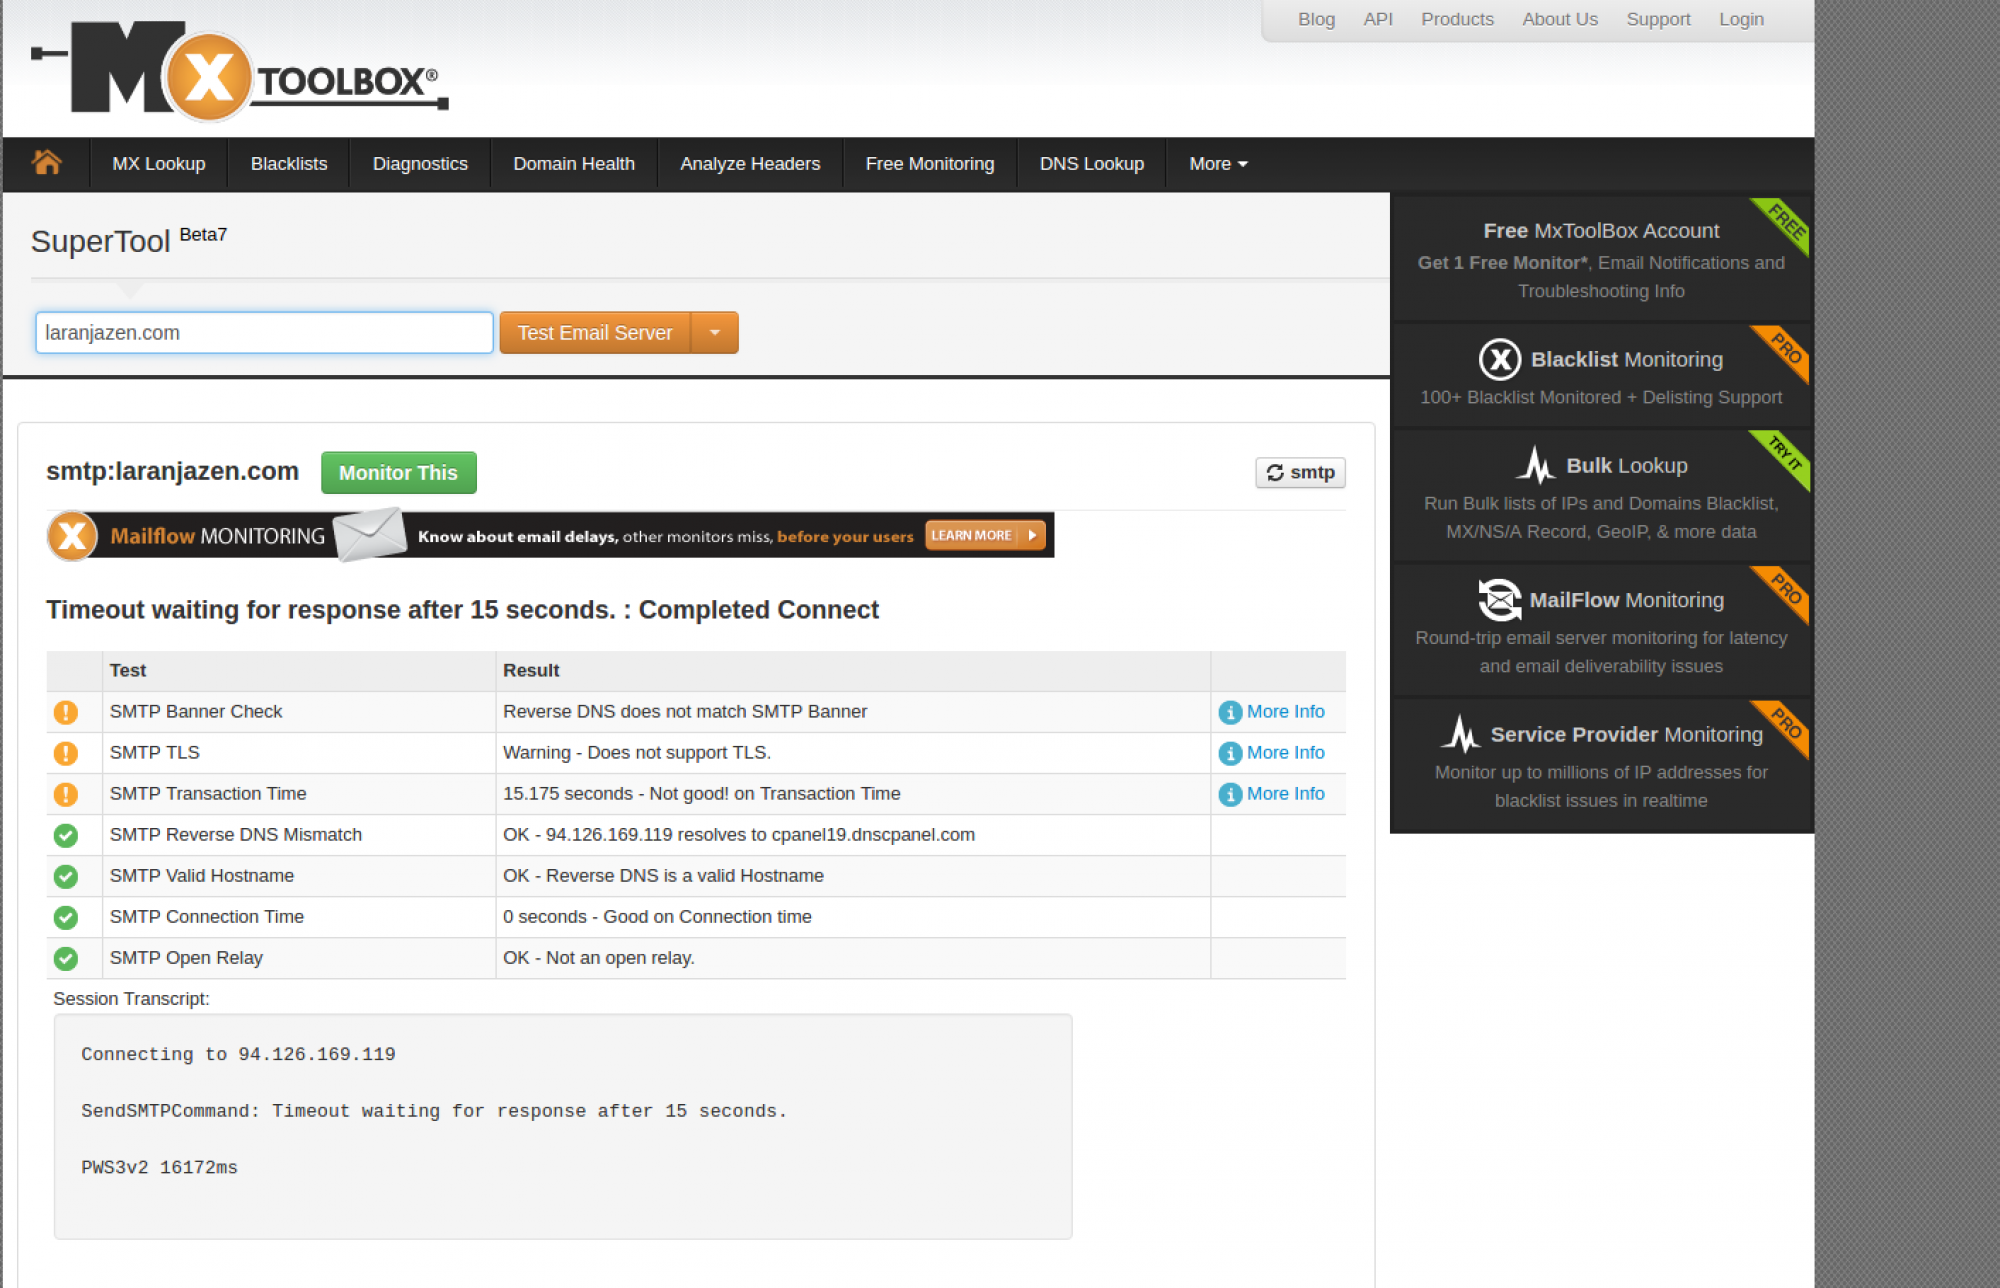Open MailFlow Monitoring promo heading
The width and height of the screenshot is (2000, 1288).
(x=1626, y=600)
